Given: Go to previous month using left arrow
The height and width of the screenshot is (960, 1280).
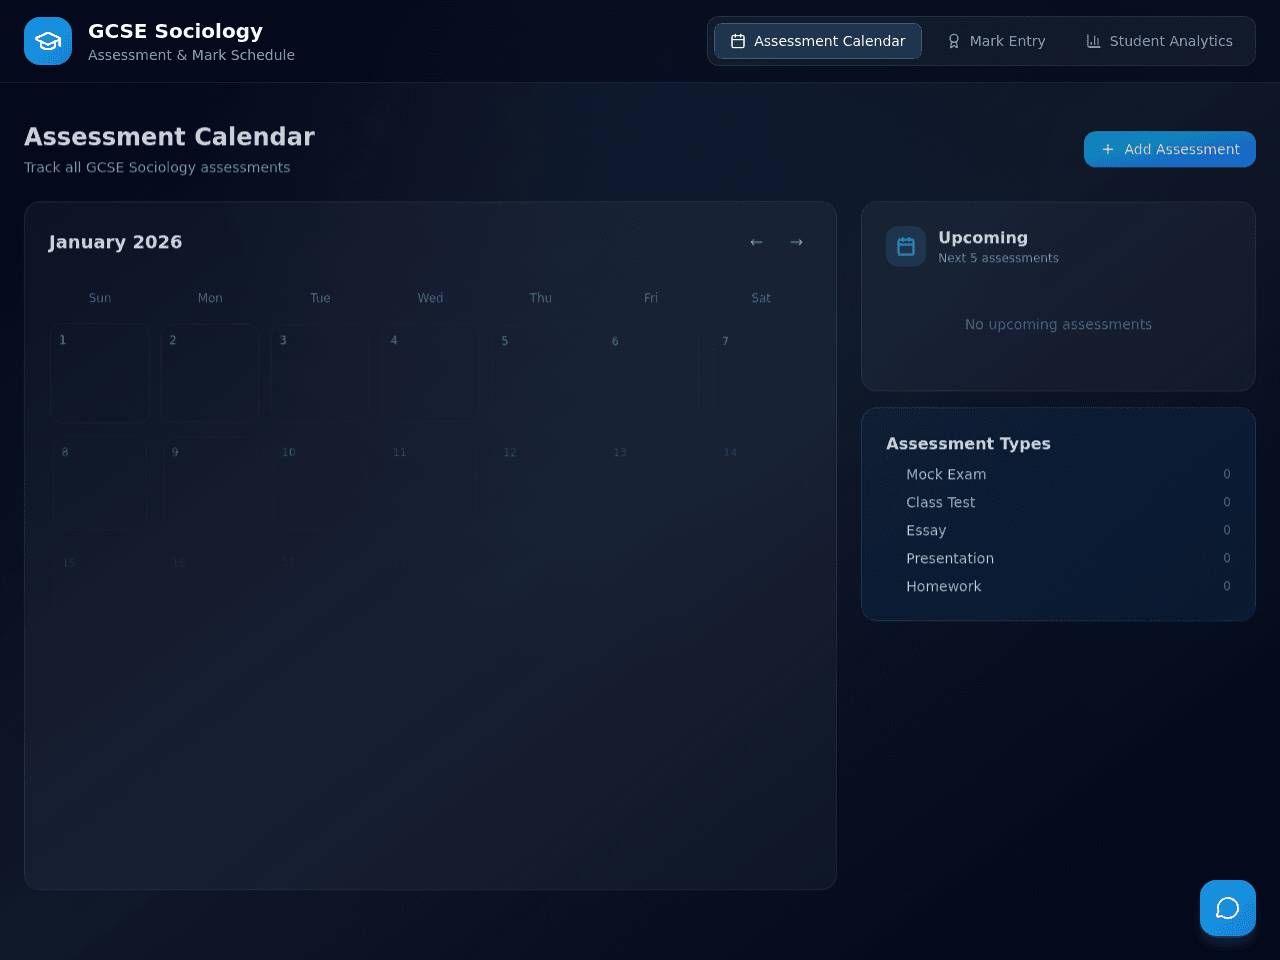Looking at the screenshot, I should (x=756, y=242).
